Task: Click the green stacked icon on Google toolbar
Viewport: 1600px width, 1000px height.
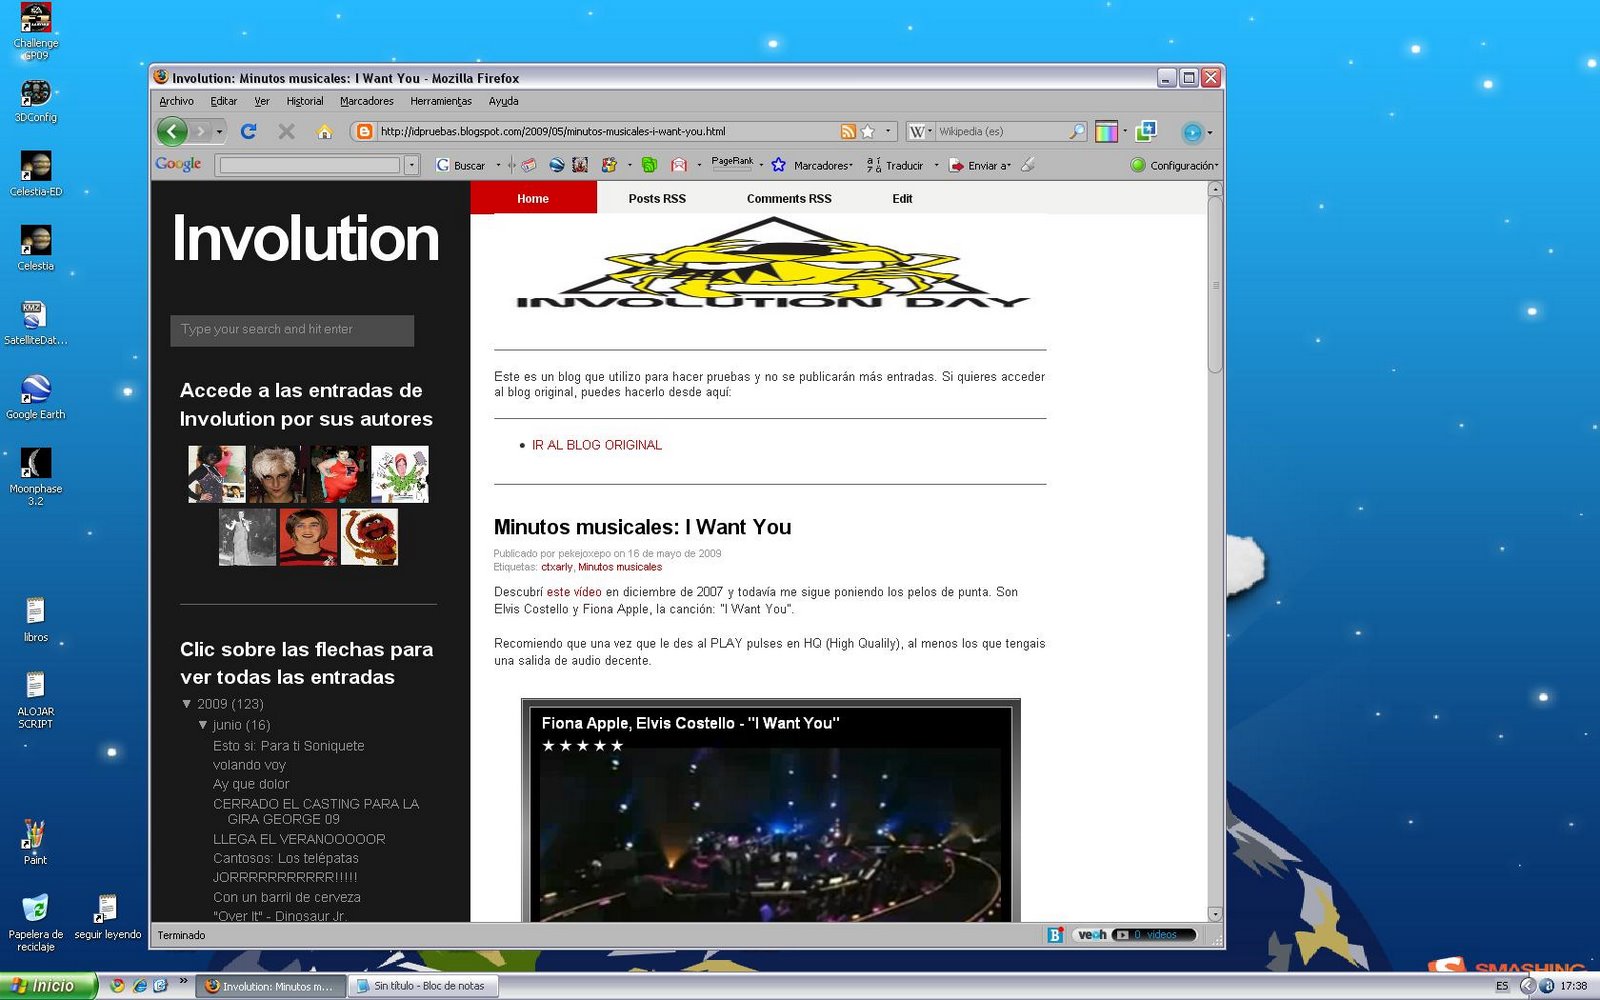Action: click(x=649, y=165)
